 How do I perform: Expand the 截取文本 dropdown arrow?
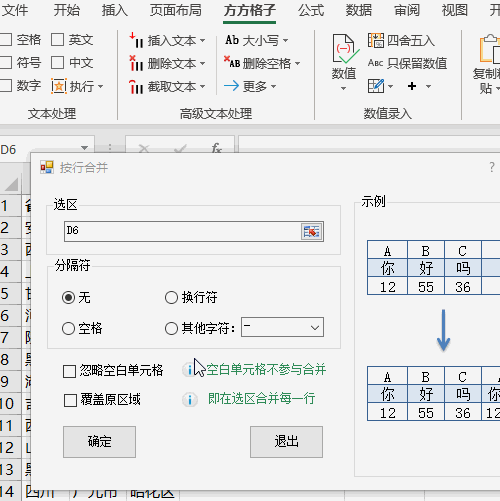(202, 87)
